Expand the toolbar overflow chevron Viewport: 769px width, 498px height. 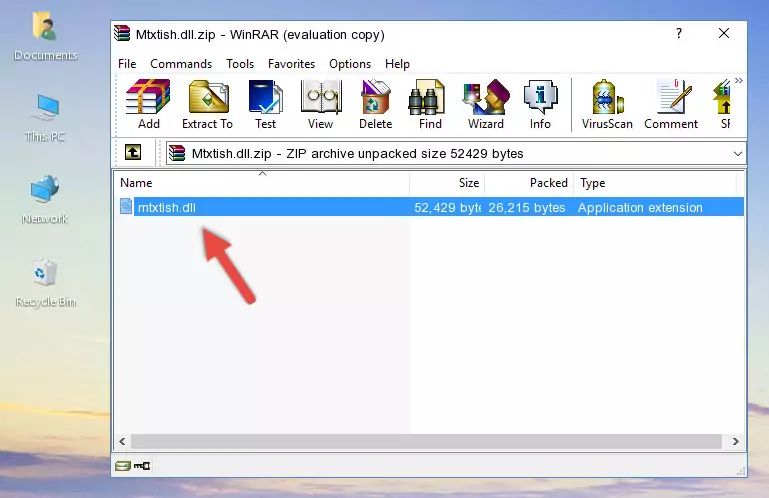pos(739,80)
